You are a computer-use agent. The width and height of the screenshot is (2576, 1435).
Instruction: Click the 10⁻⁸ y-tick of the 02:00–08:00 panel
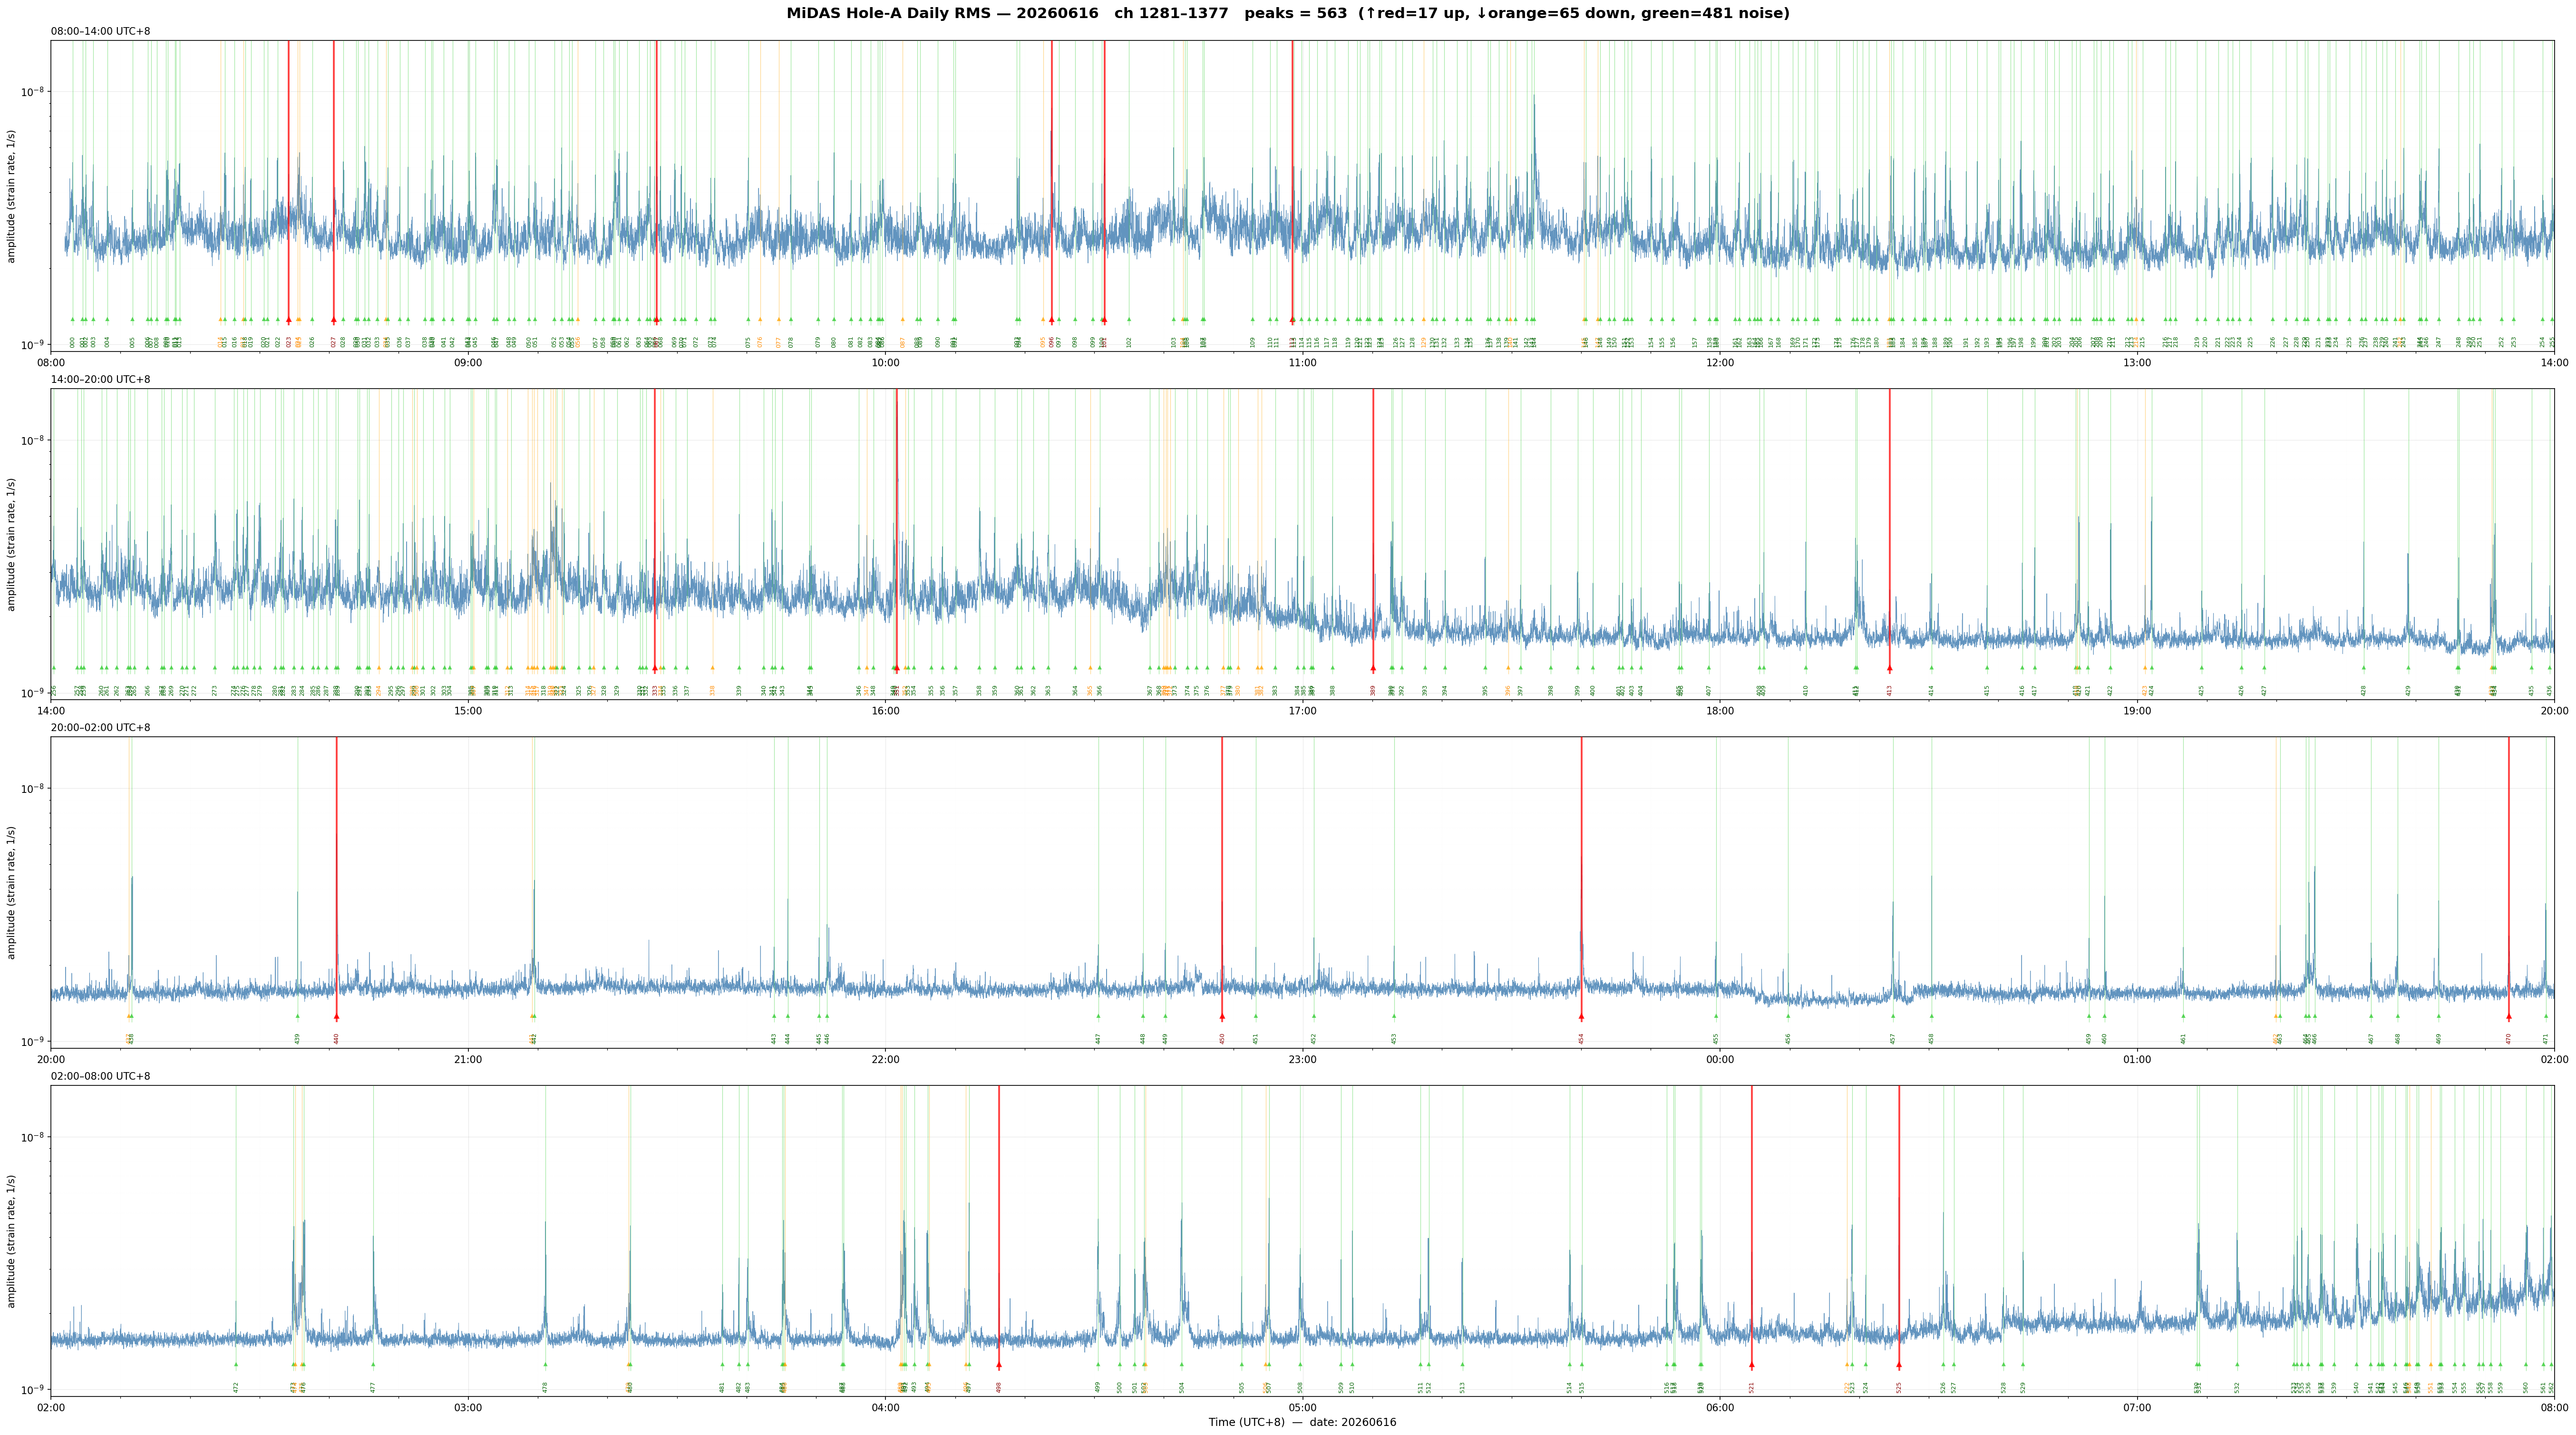[33, 1137]
